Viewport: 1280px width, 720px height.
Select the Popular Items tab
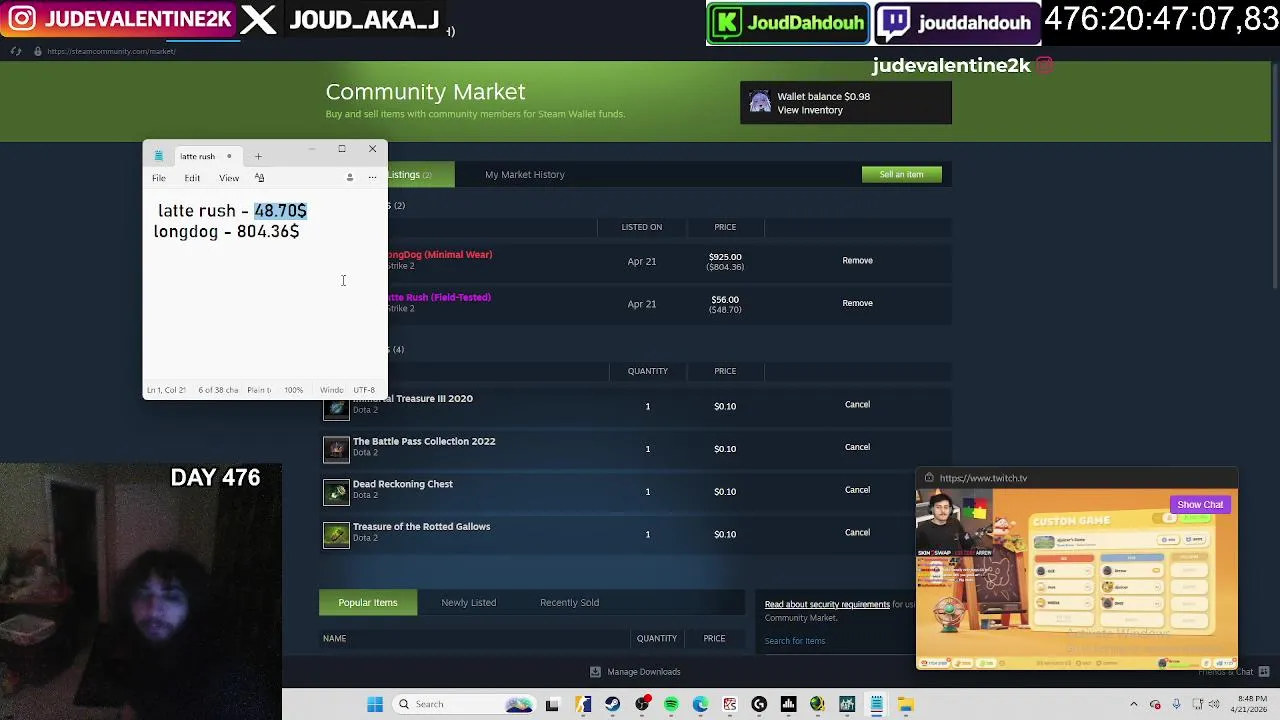point(368,603)
